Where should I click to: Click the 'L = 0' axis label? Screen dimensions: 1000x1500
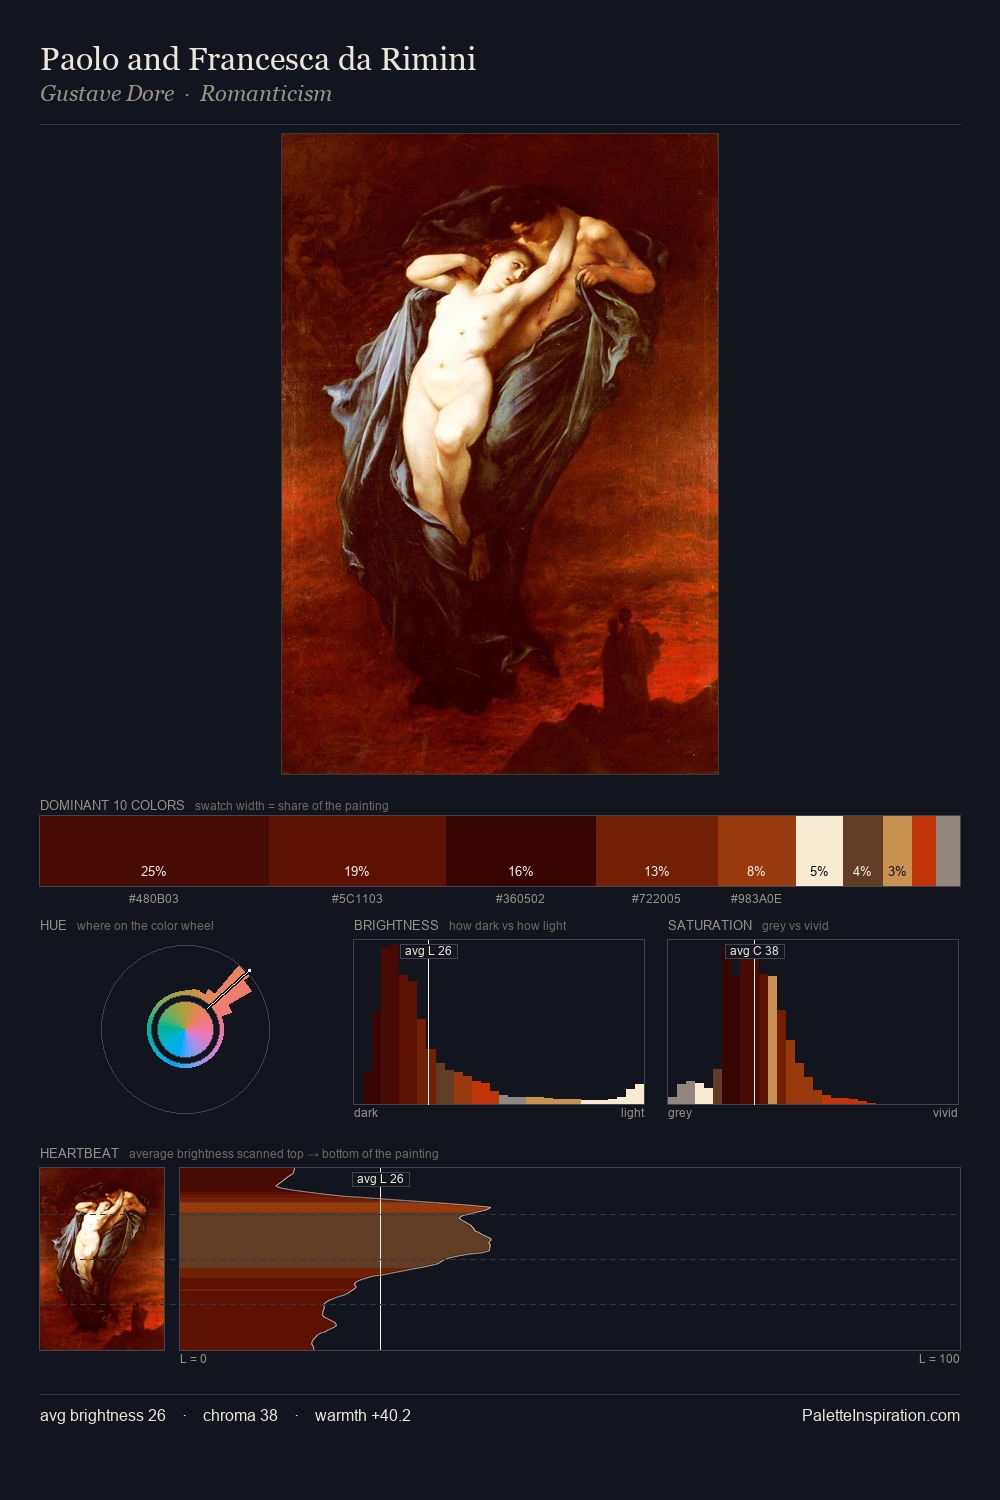(193, 1359)
